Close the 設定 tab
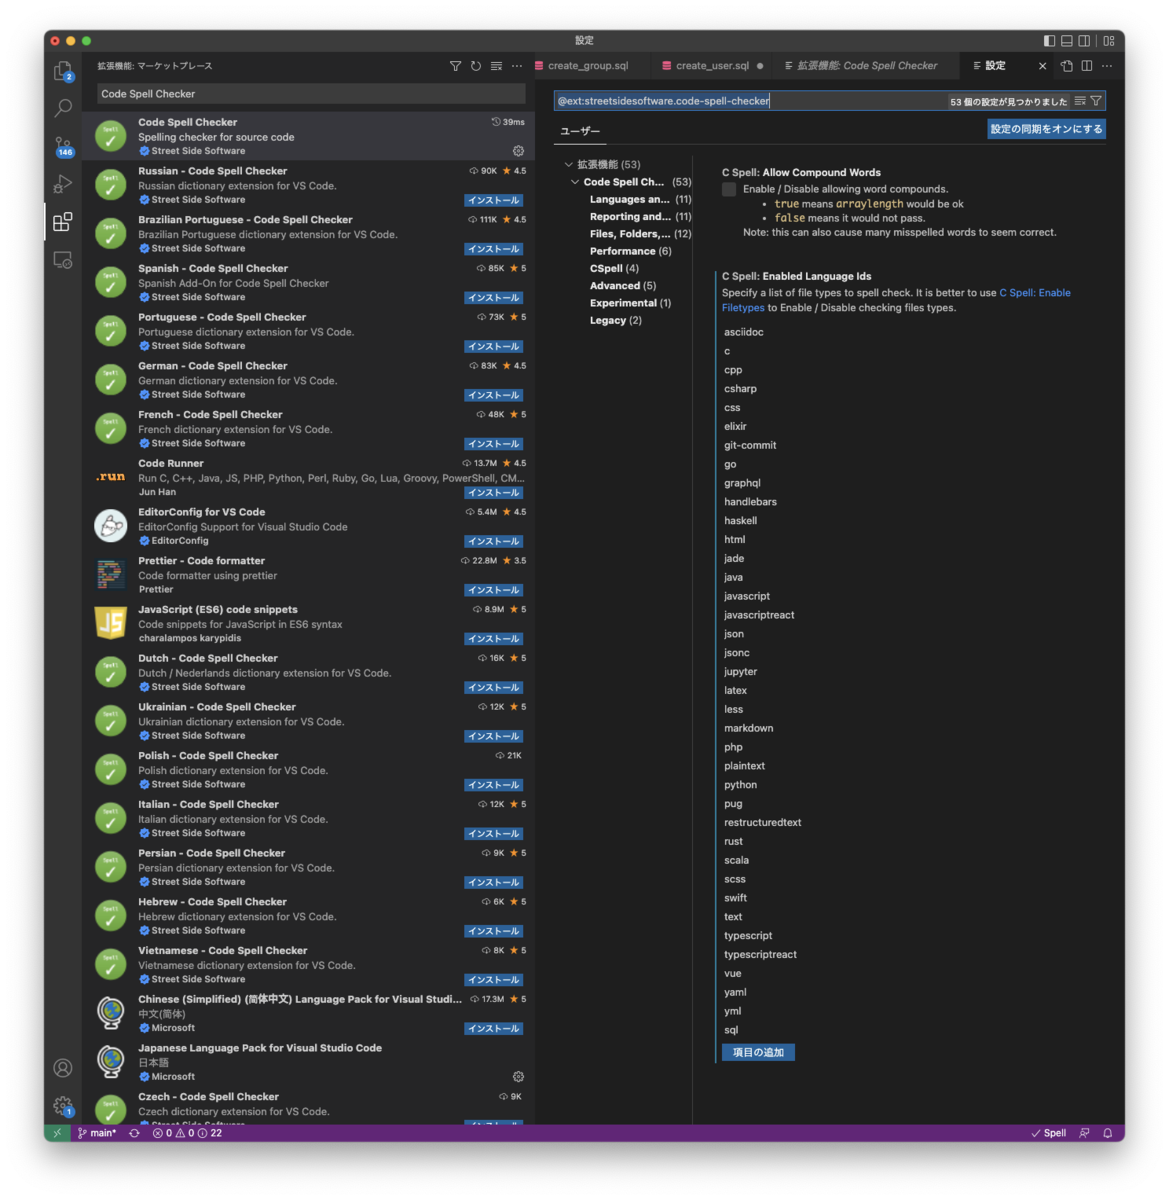The width and height of the screenshot is (1169, 1200). (x=1042, y=66)
